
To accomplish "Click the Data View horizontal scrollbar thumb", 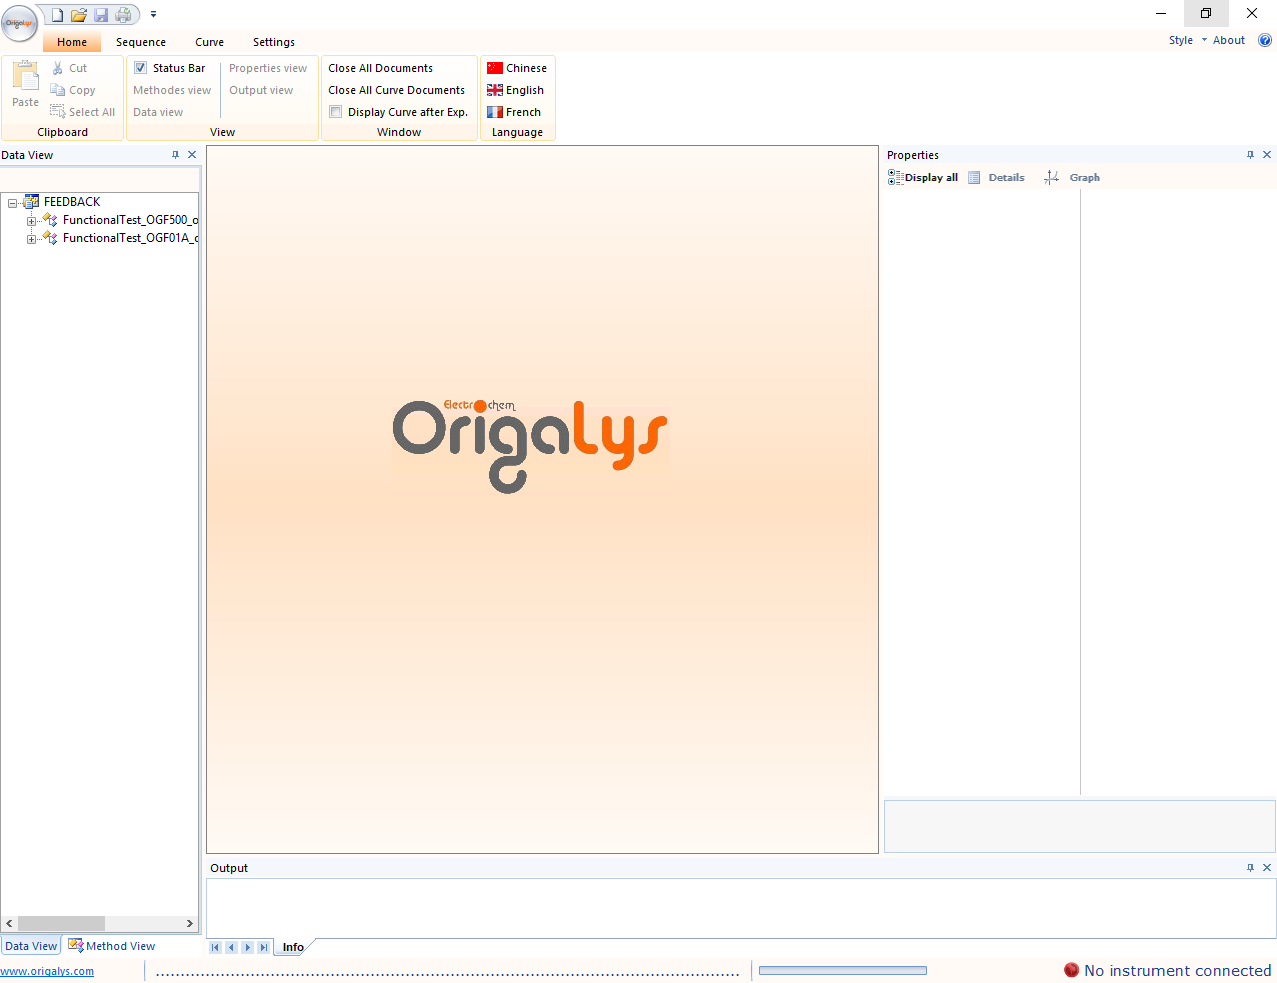I will click(61, 923).
